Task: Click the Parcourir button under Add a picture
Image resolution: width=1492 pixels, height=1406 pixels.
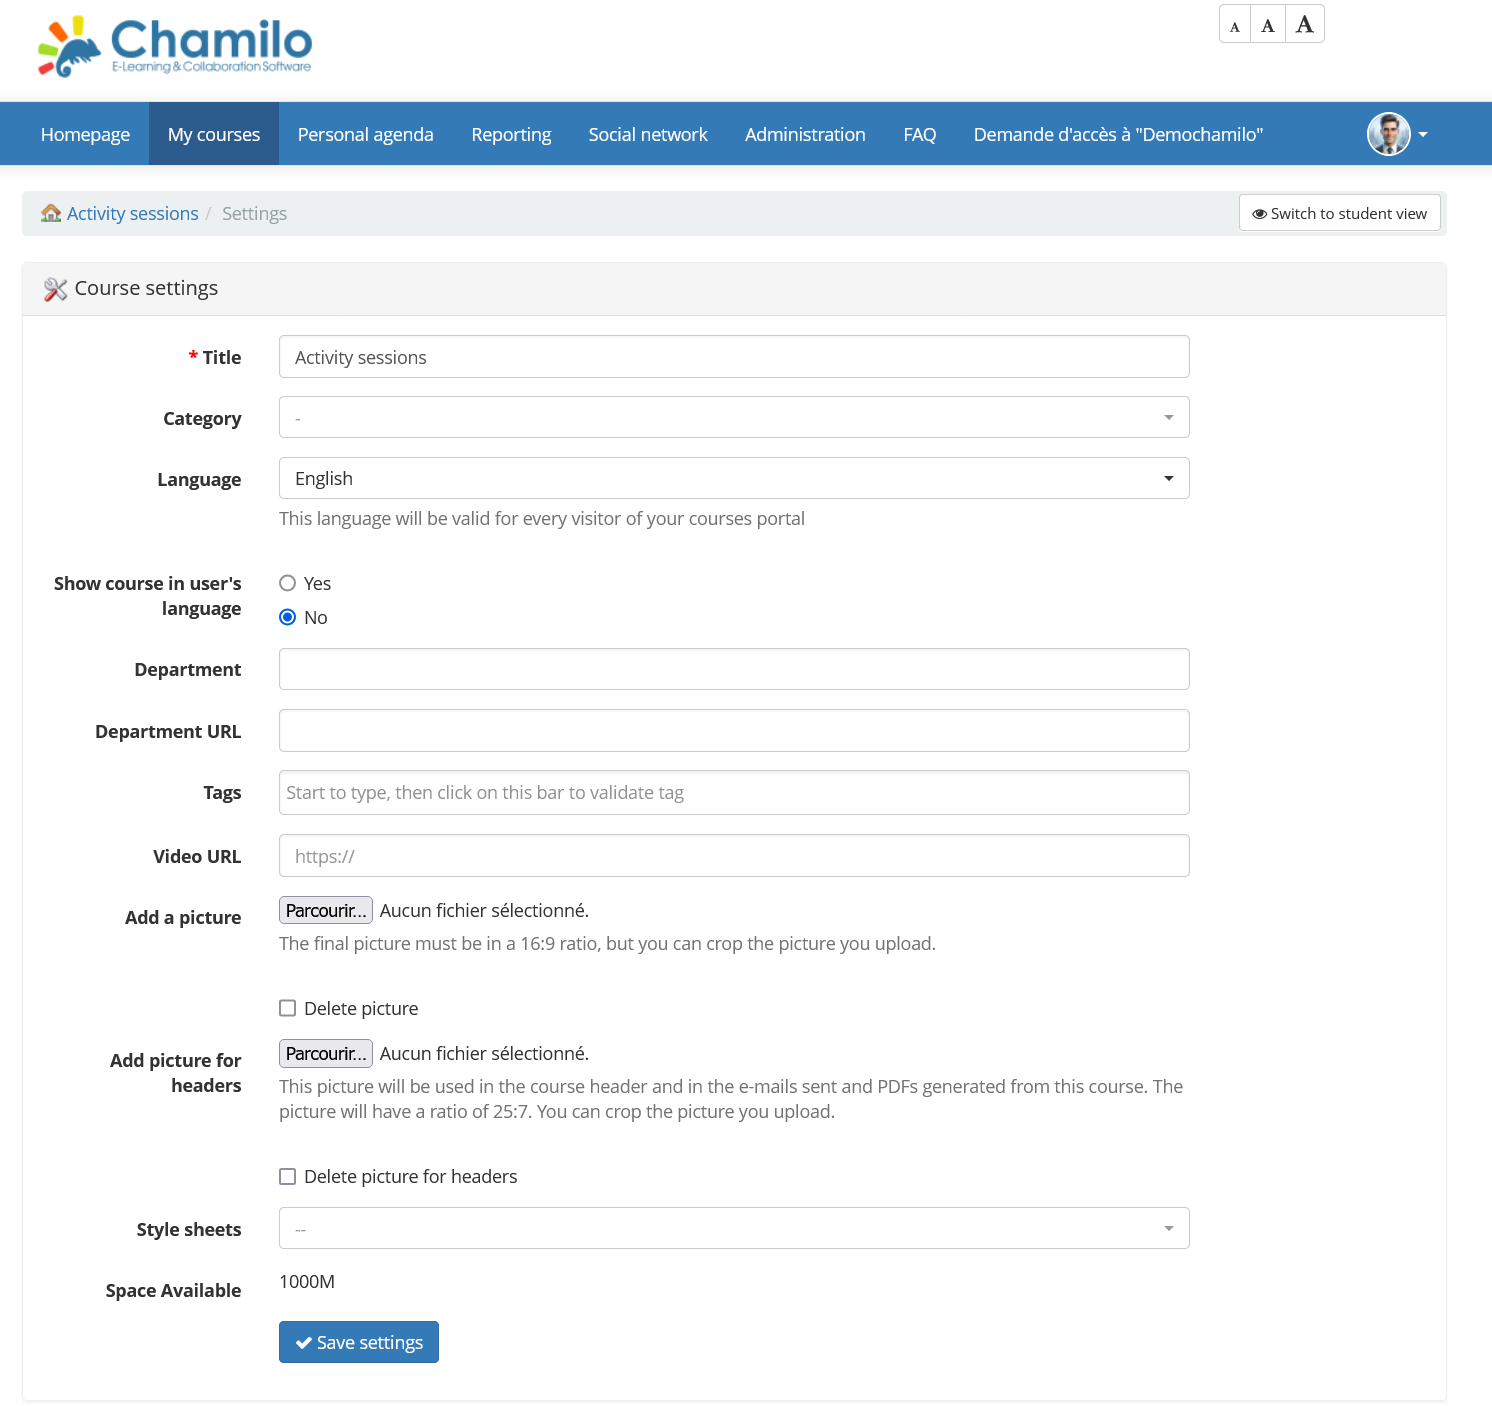Action: pyautogui.click(x=325, y=910)
